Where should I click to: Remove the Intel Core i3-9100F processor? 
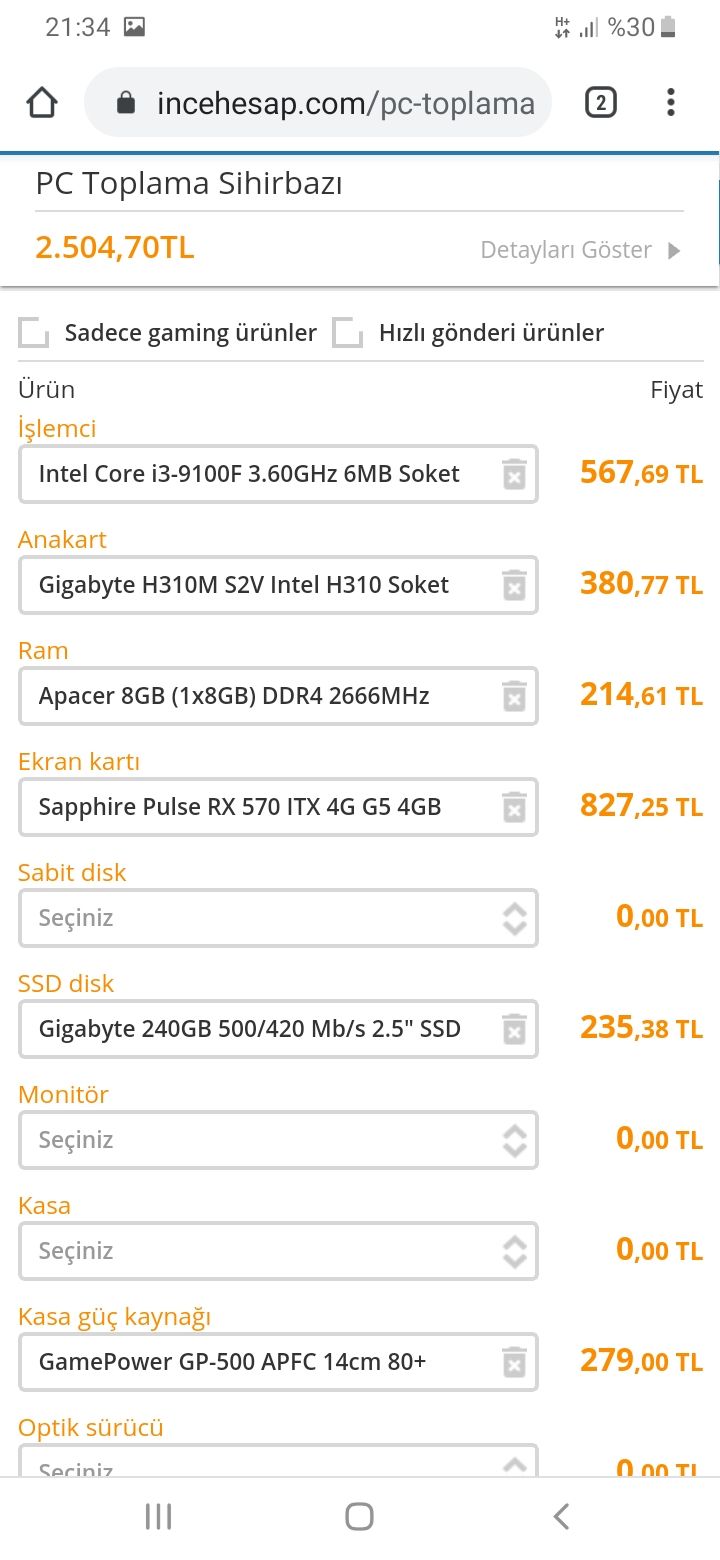tap(513, 474)
